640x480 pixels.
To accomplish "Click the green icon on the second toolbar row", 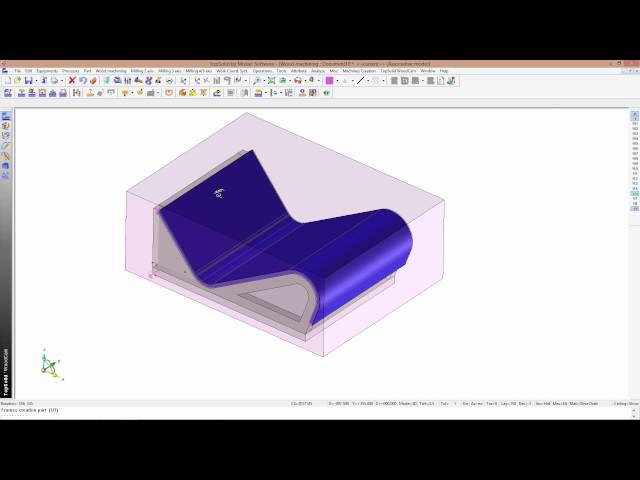I will point(327,93).
